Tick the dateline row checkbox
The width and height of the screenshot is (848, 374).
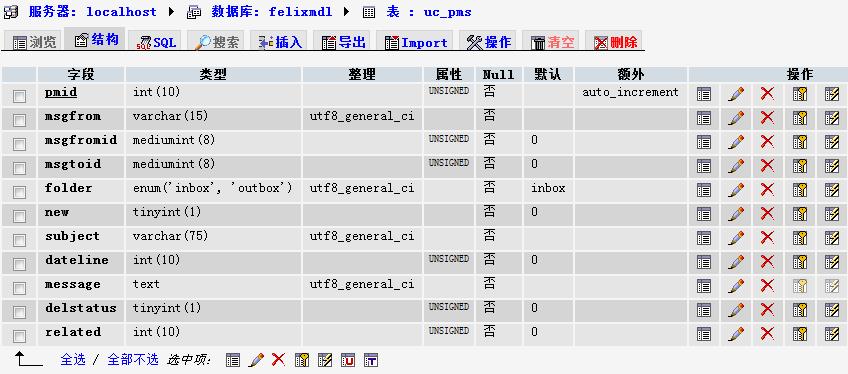pyautogui.click(x=19, y=264)
